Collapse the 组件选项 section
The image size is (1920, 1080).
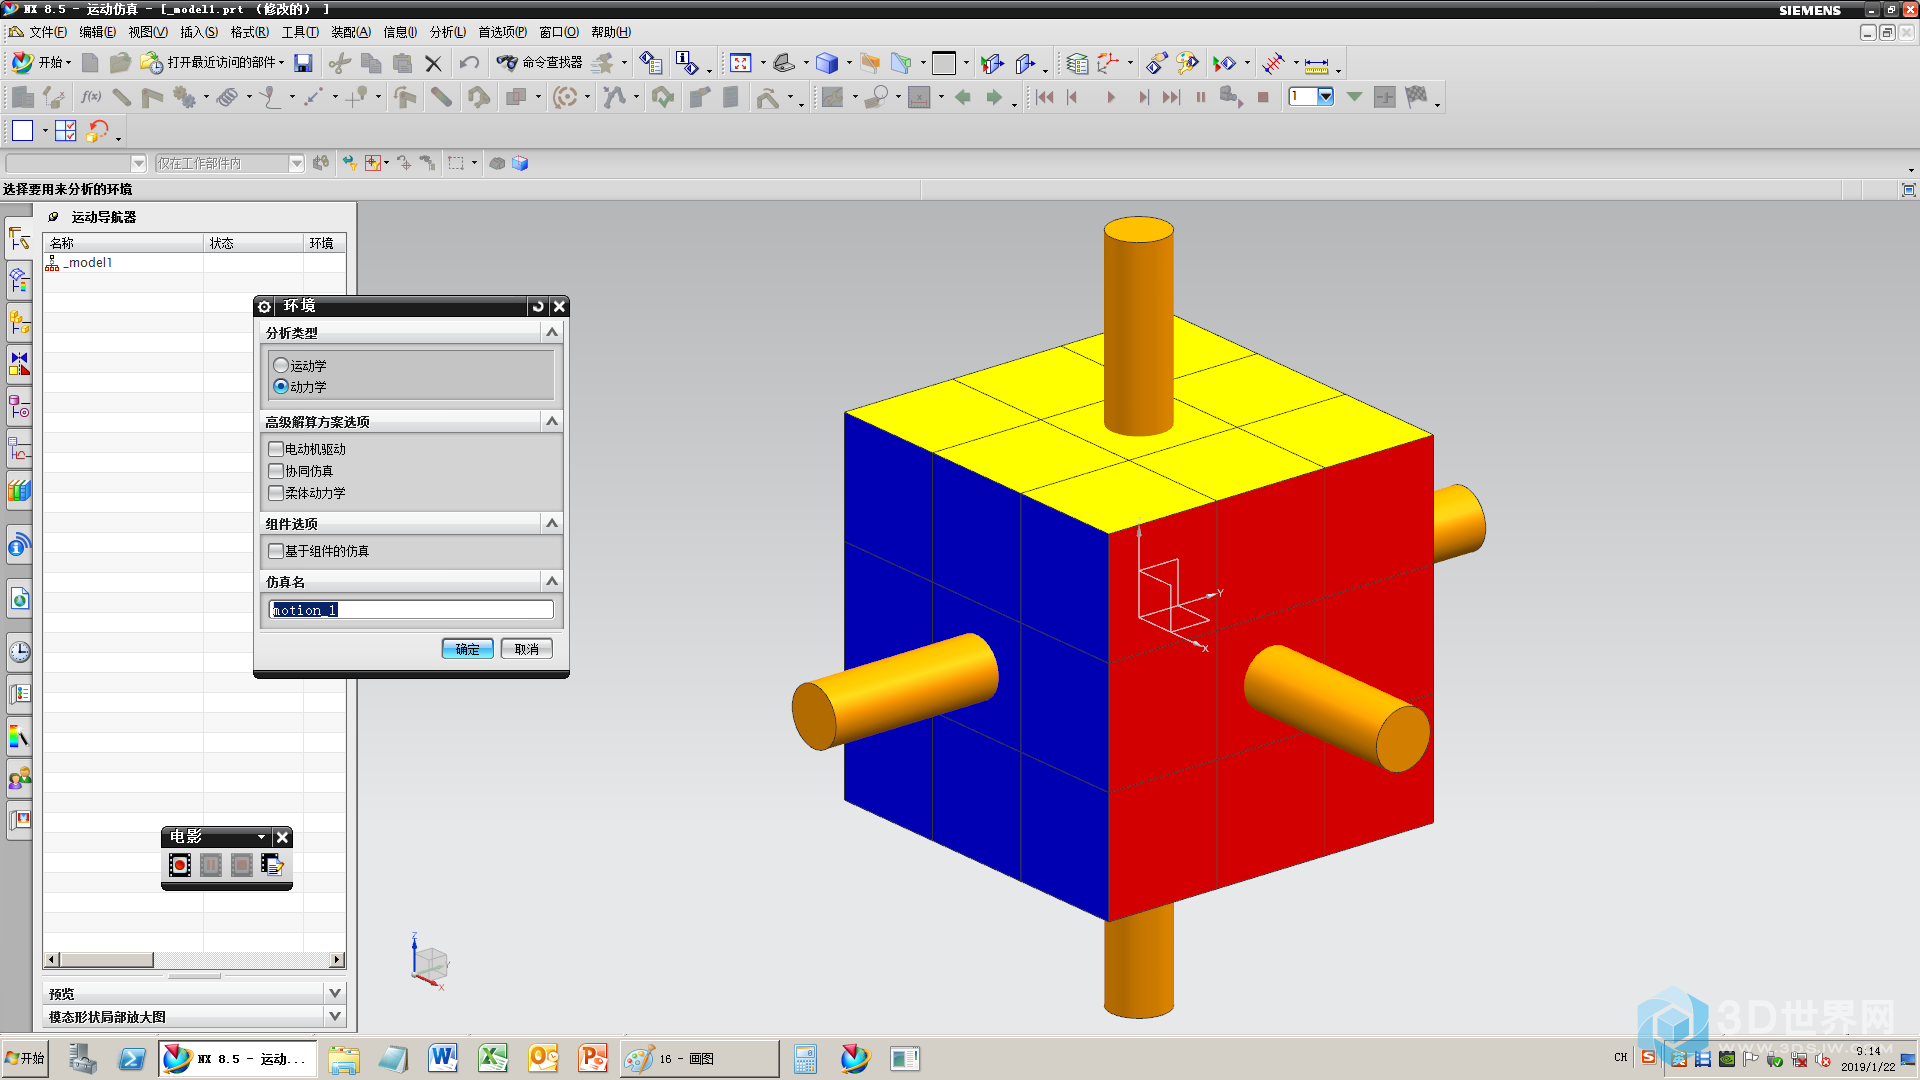[552, 523]
